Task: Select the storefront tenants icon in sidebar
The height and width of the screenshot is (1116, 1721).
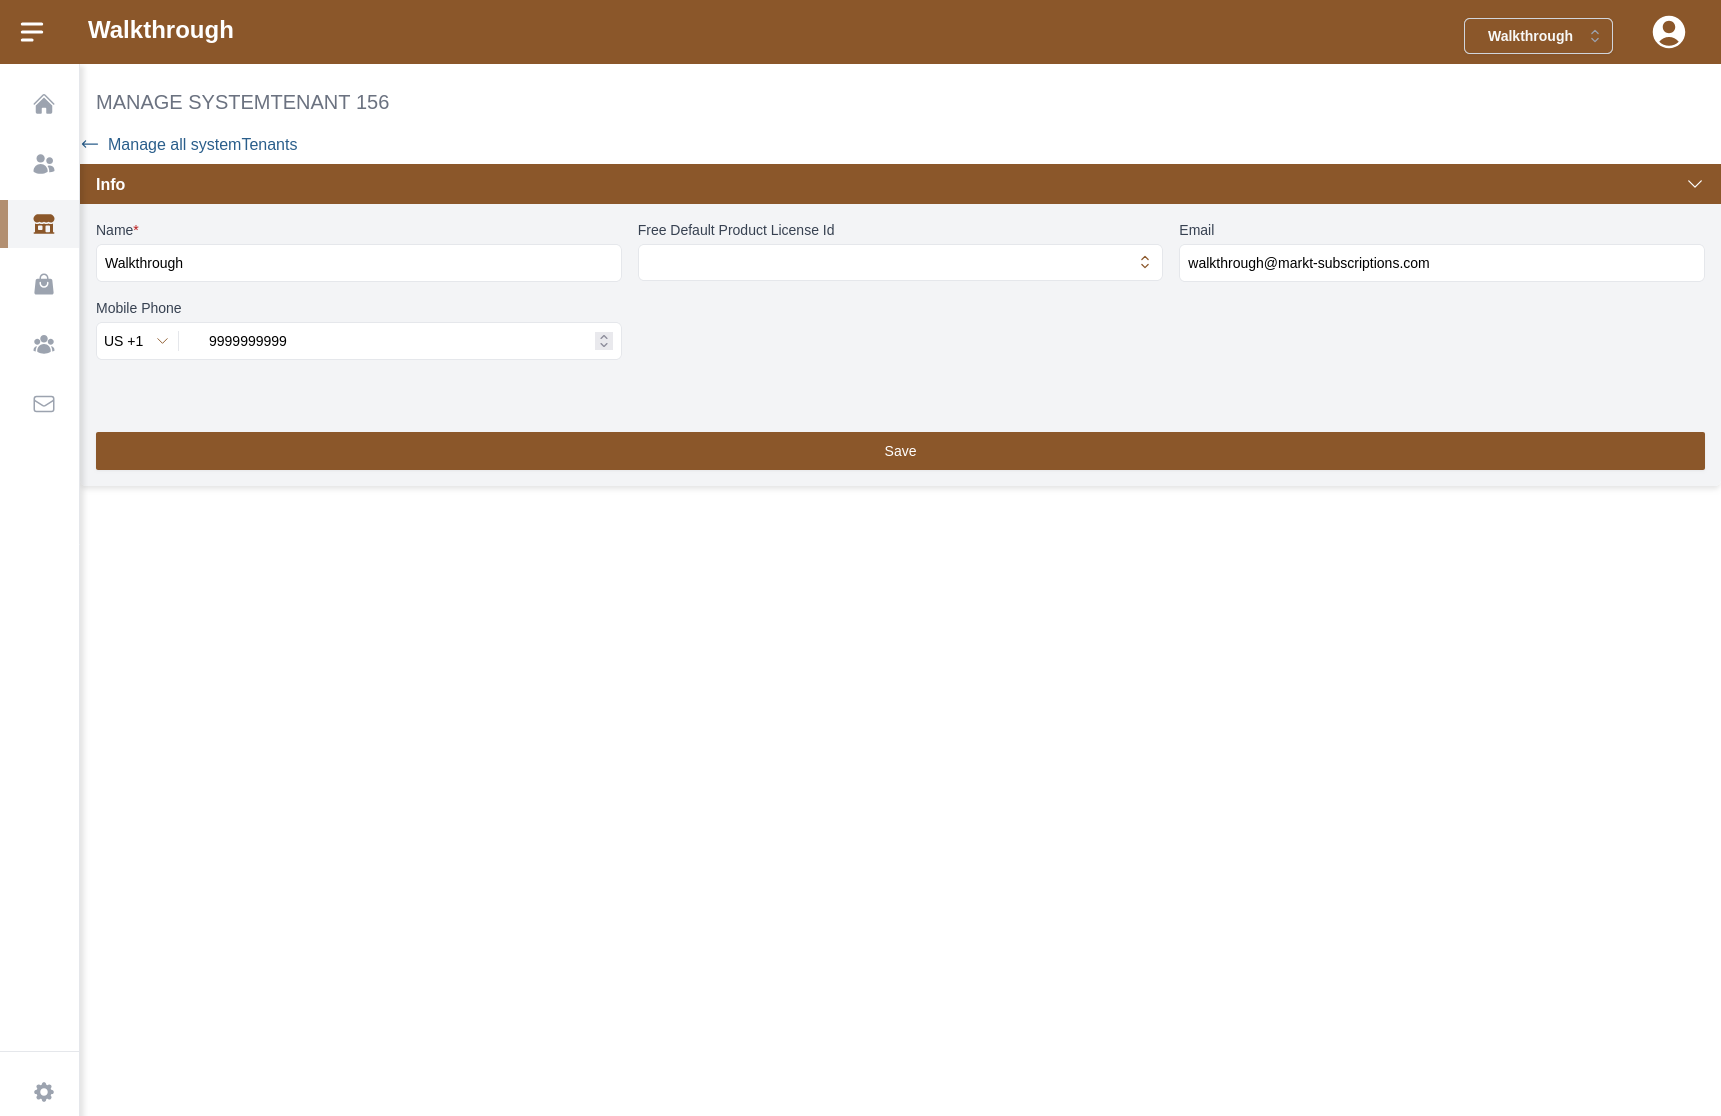Action: click(43, 224)
